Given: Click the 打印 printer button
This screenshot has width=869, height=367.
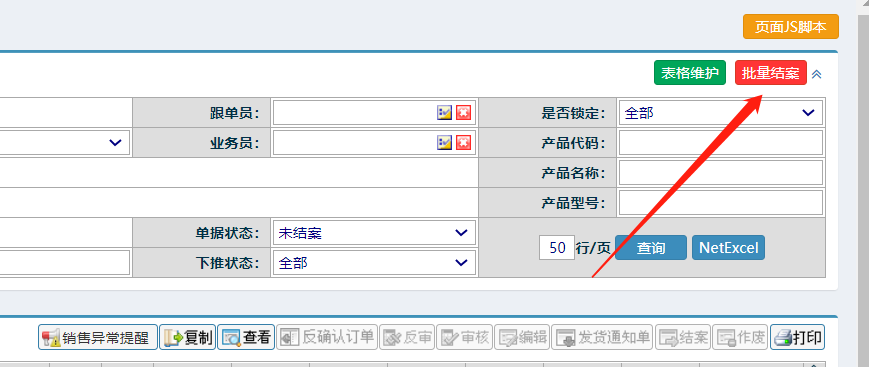Looking at the screenshot, I should coord(797,337).
